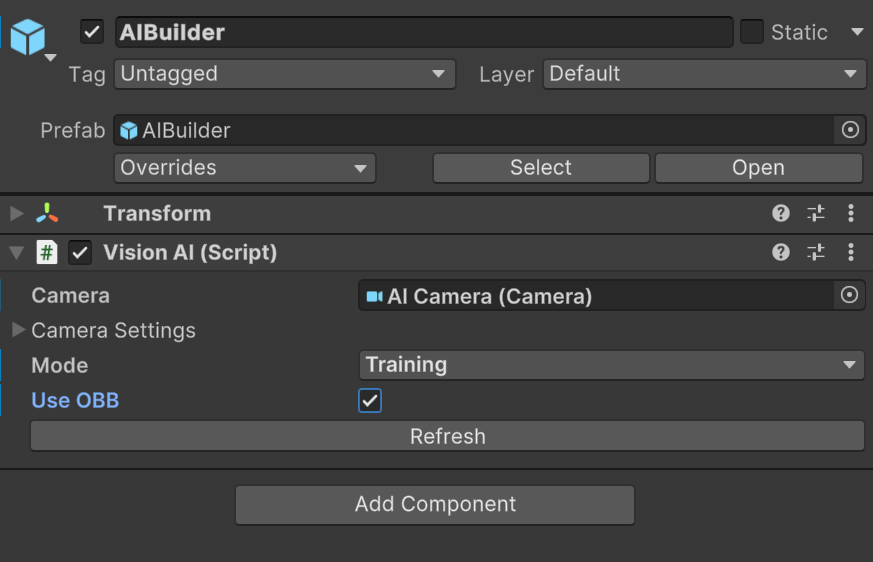Open the Mode dropdown set to Training

(611, 365)
